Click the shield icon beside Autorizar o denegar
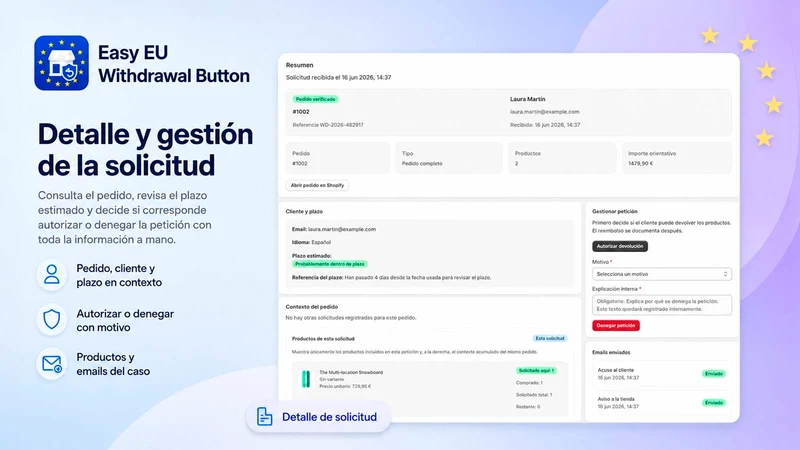This screenshot has height=450, width=800. (x=52, y=320)
